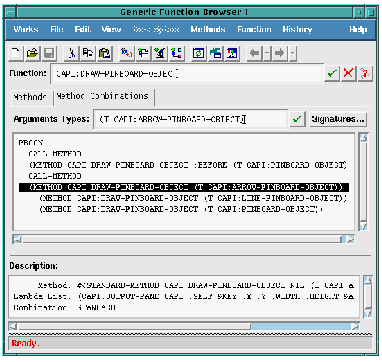This screenshot has width=382, height=362.
Task: Click right arrow of method list horizontal scrollbar
Action: (x=350, y=239)
